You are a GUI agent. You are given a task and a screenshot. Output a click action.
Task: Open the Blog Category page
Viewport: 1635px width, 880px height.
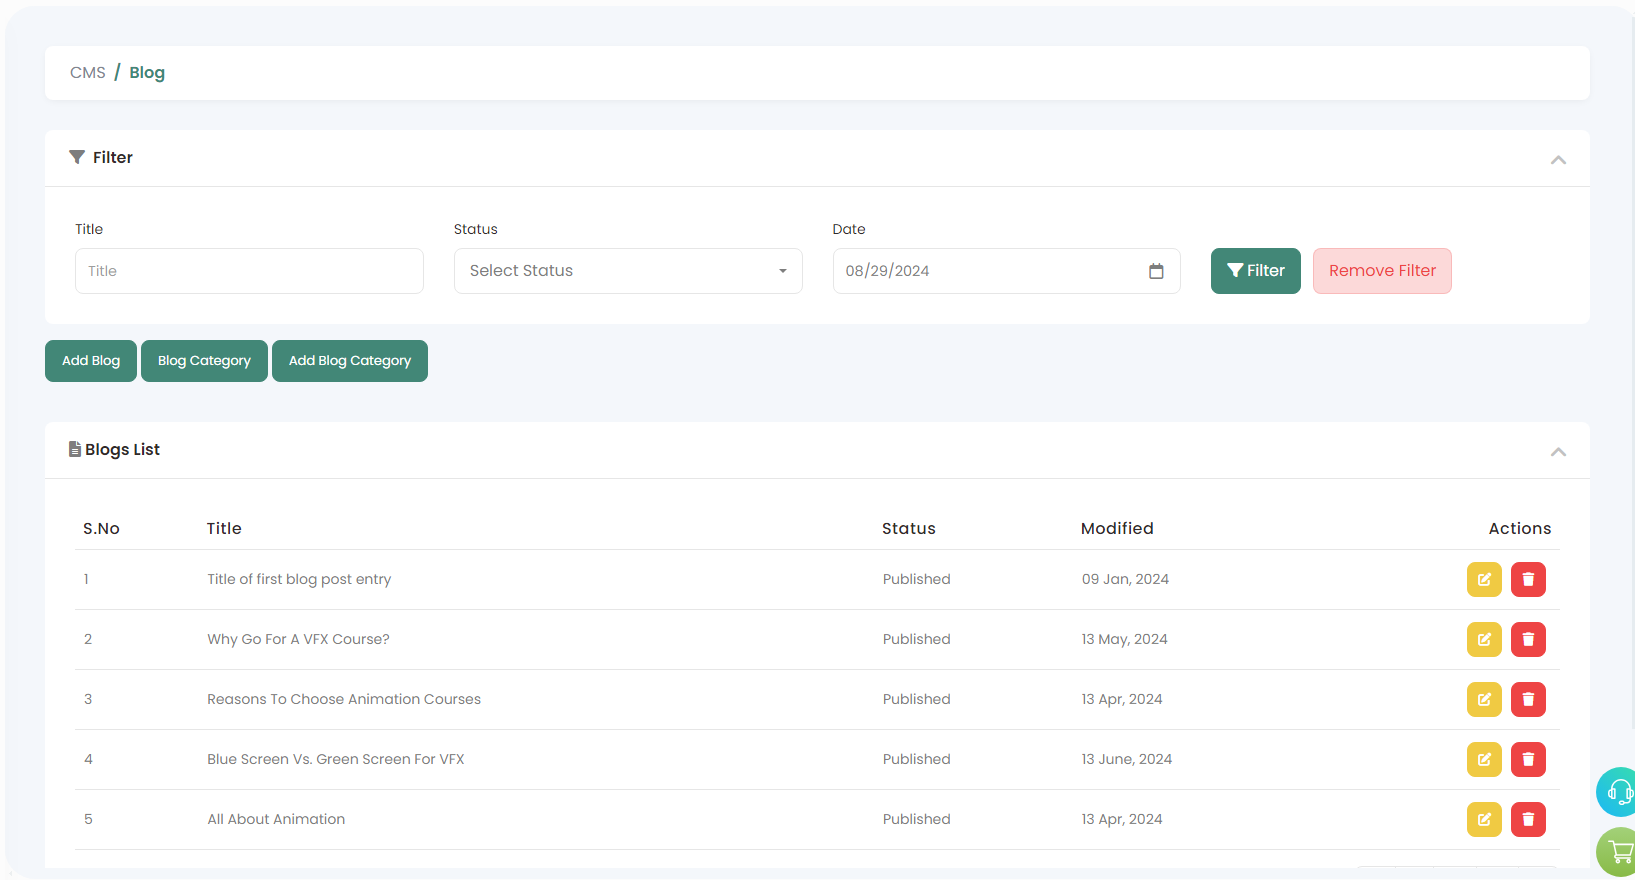(204, 361)
